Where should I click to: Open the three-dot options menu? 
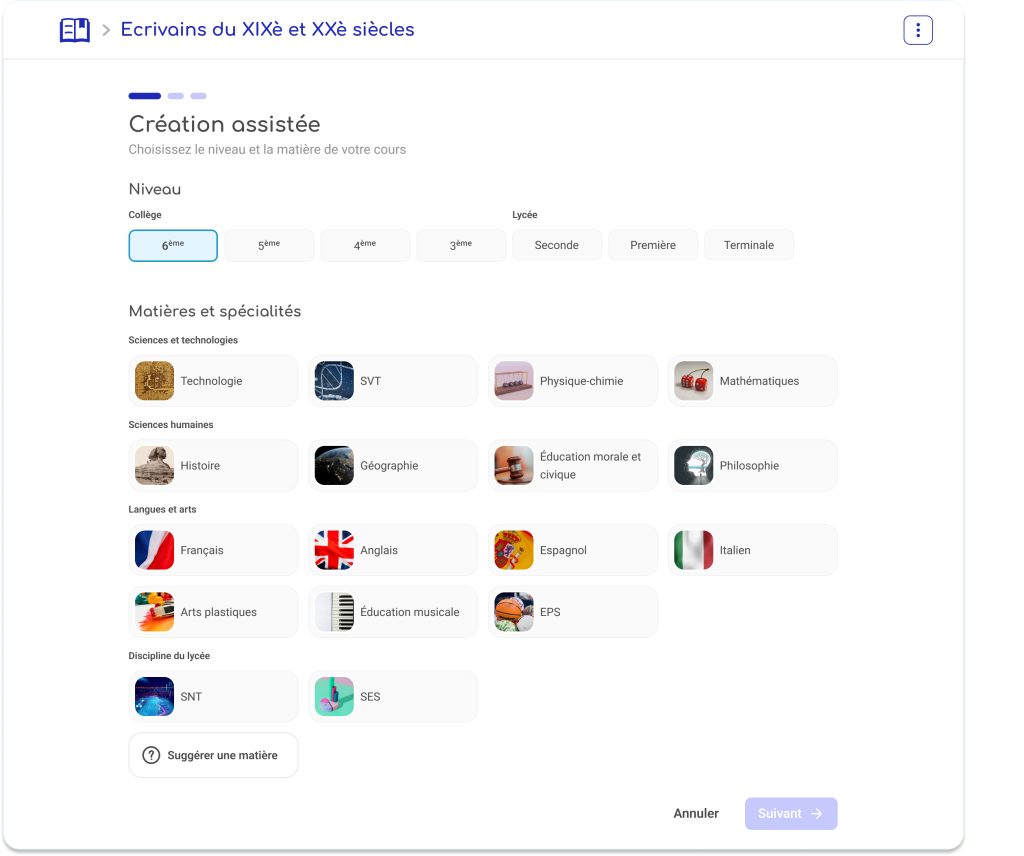pyautogui.click(x=917, y=30)
